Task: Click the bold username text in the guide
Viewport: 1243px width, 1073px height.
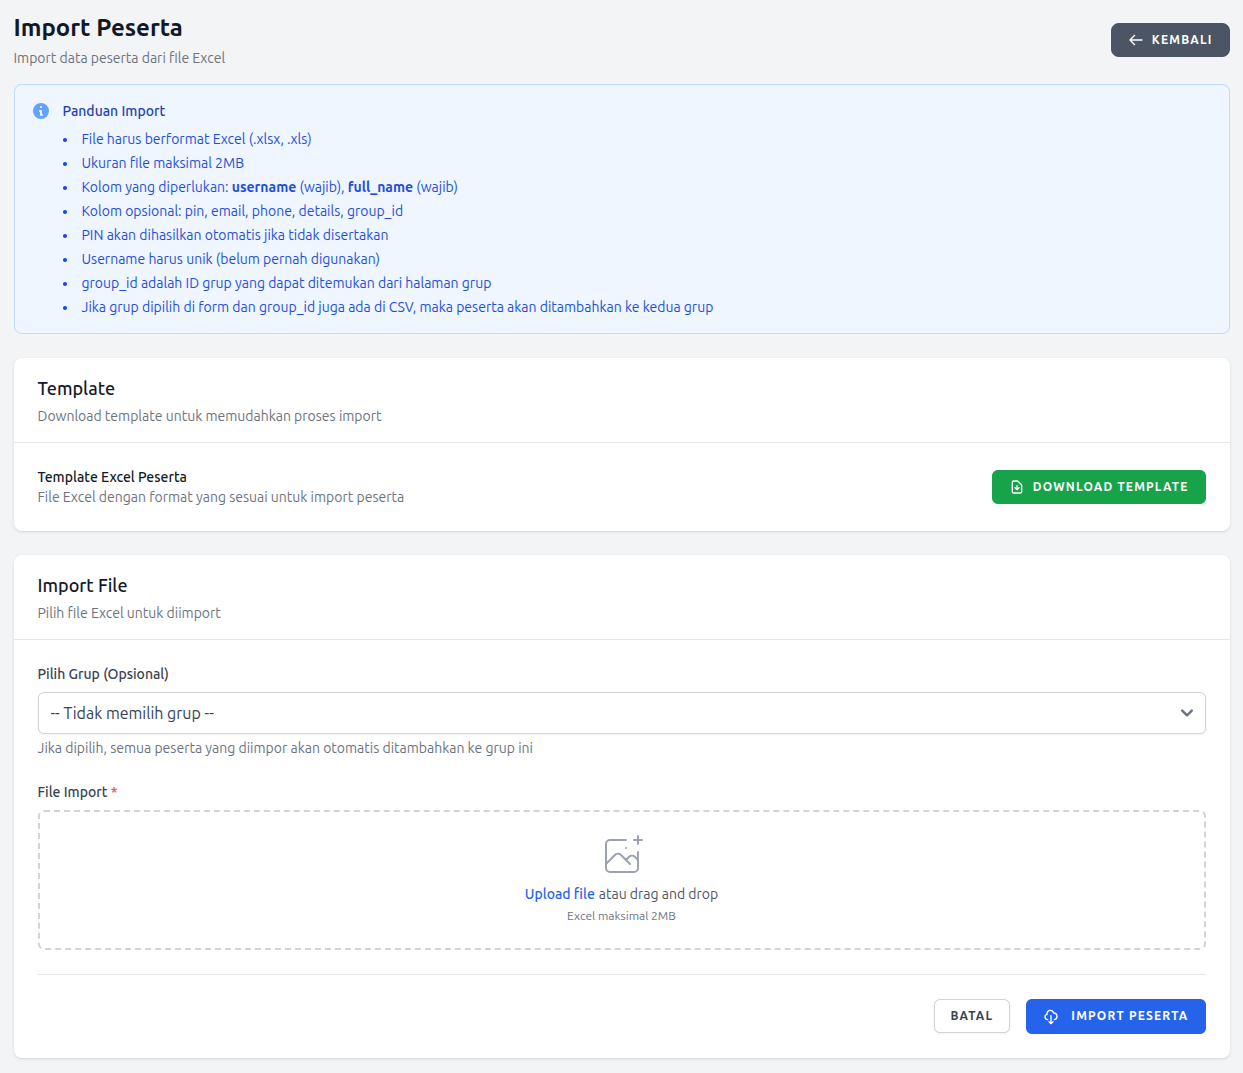Action: [264, 187]
